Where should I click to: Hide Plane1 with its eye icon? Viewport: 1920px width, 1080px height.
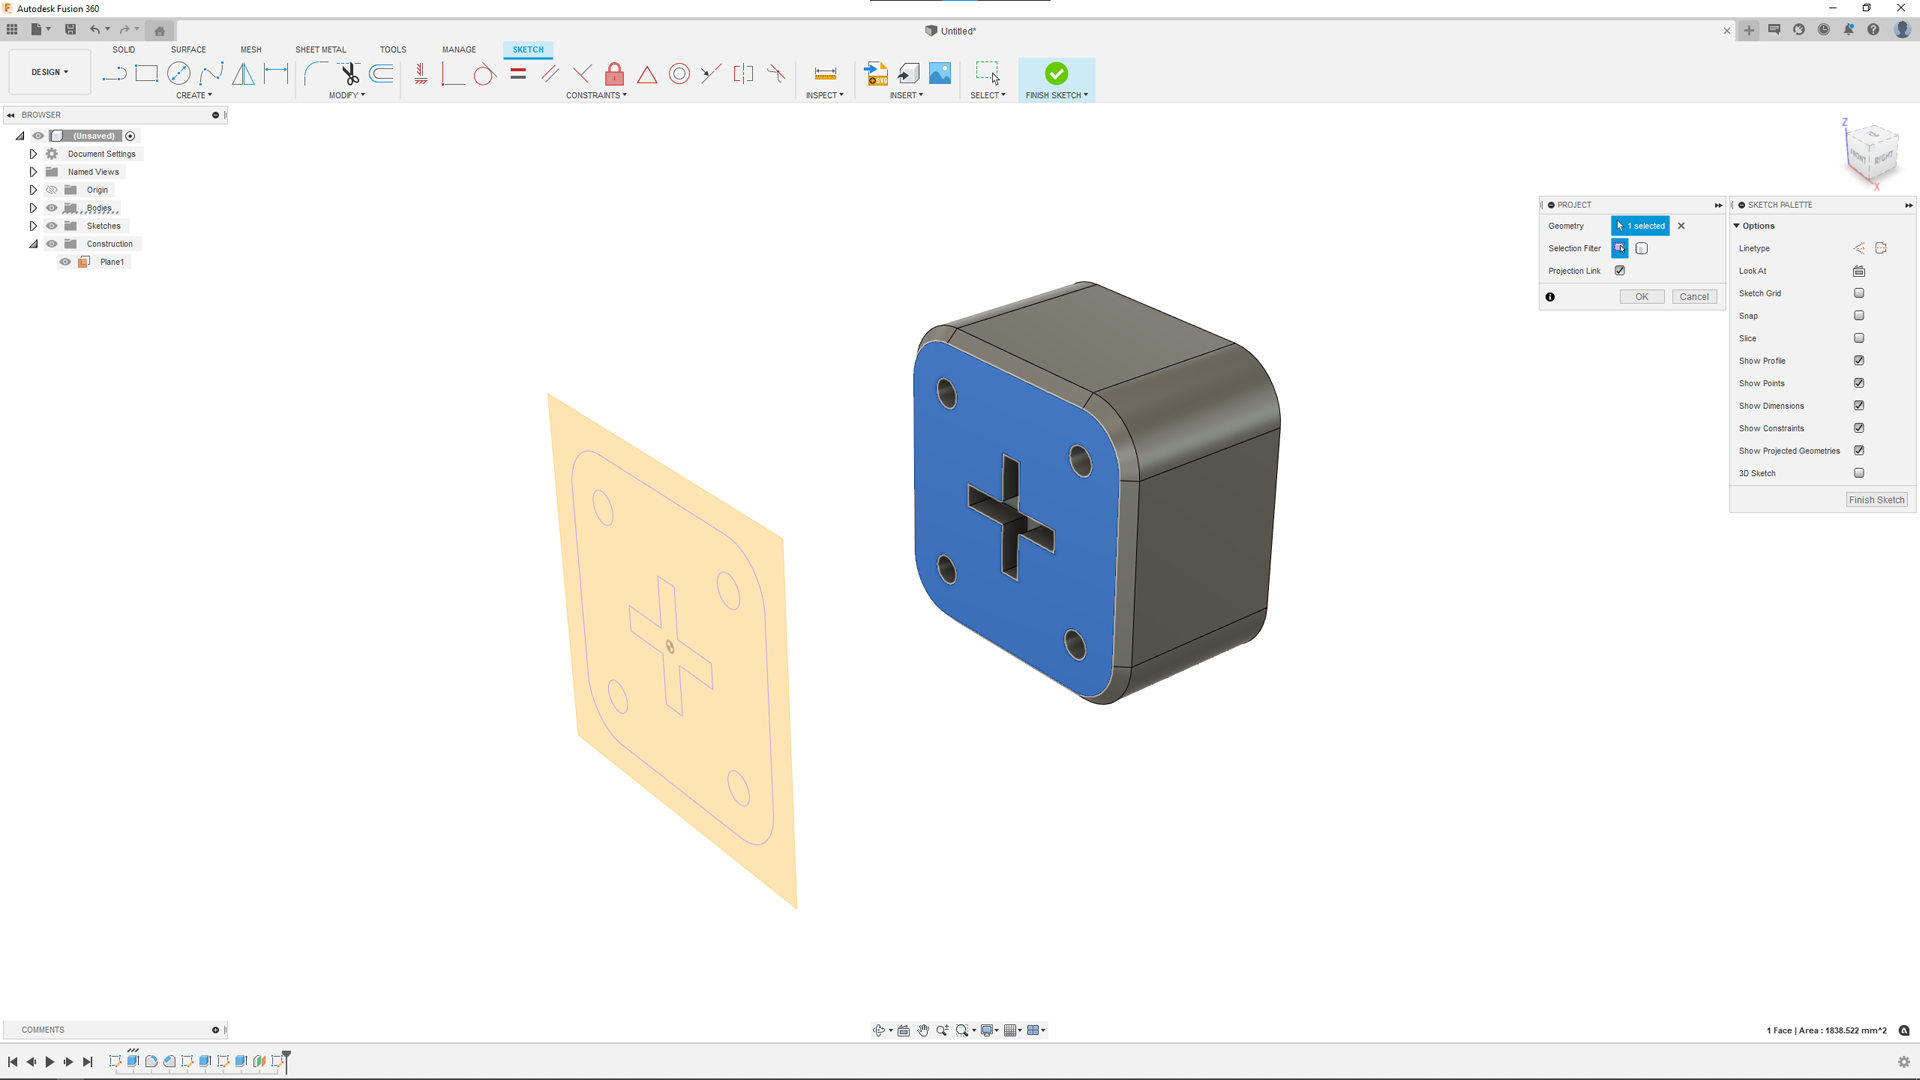(x=65, y=262)
